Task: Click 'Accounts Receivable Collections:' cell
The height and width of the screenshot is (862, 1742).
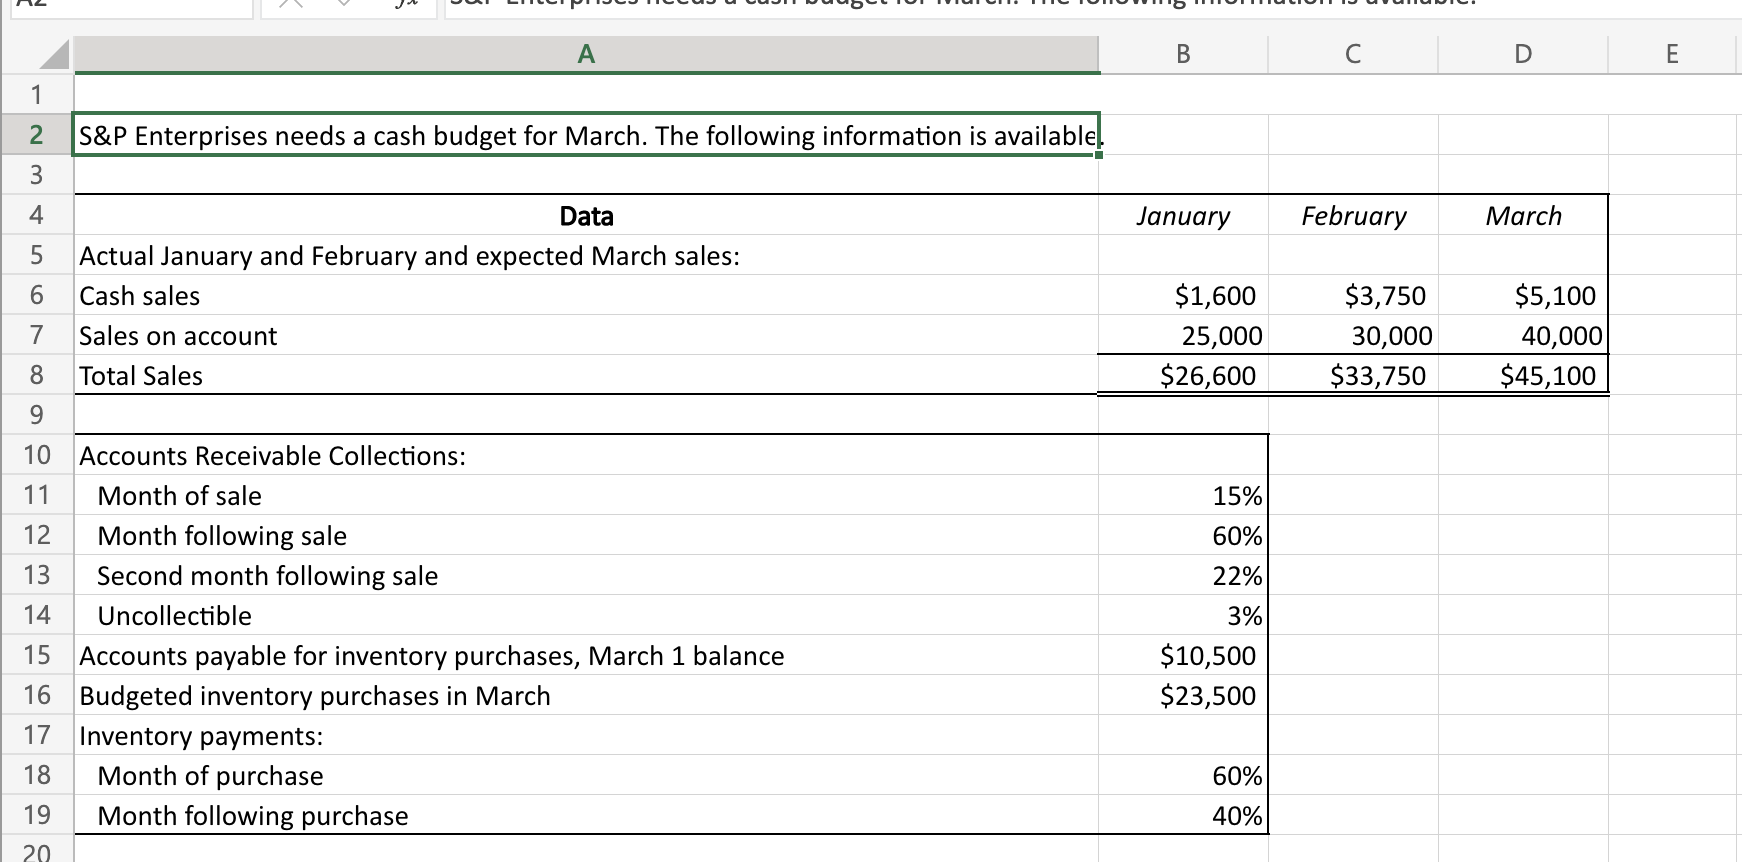Action: click(587, 455)
